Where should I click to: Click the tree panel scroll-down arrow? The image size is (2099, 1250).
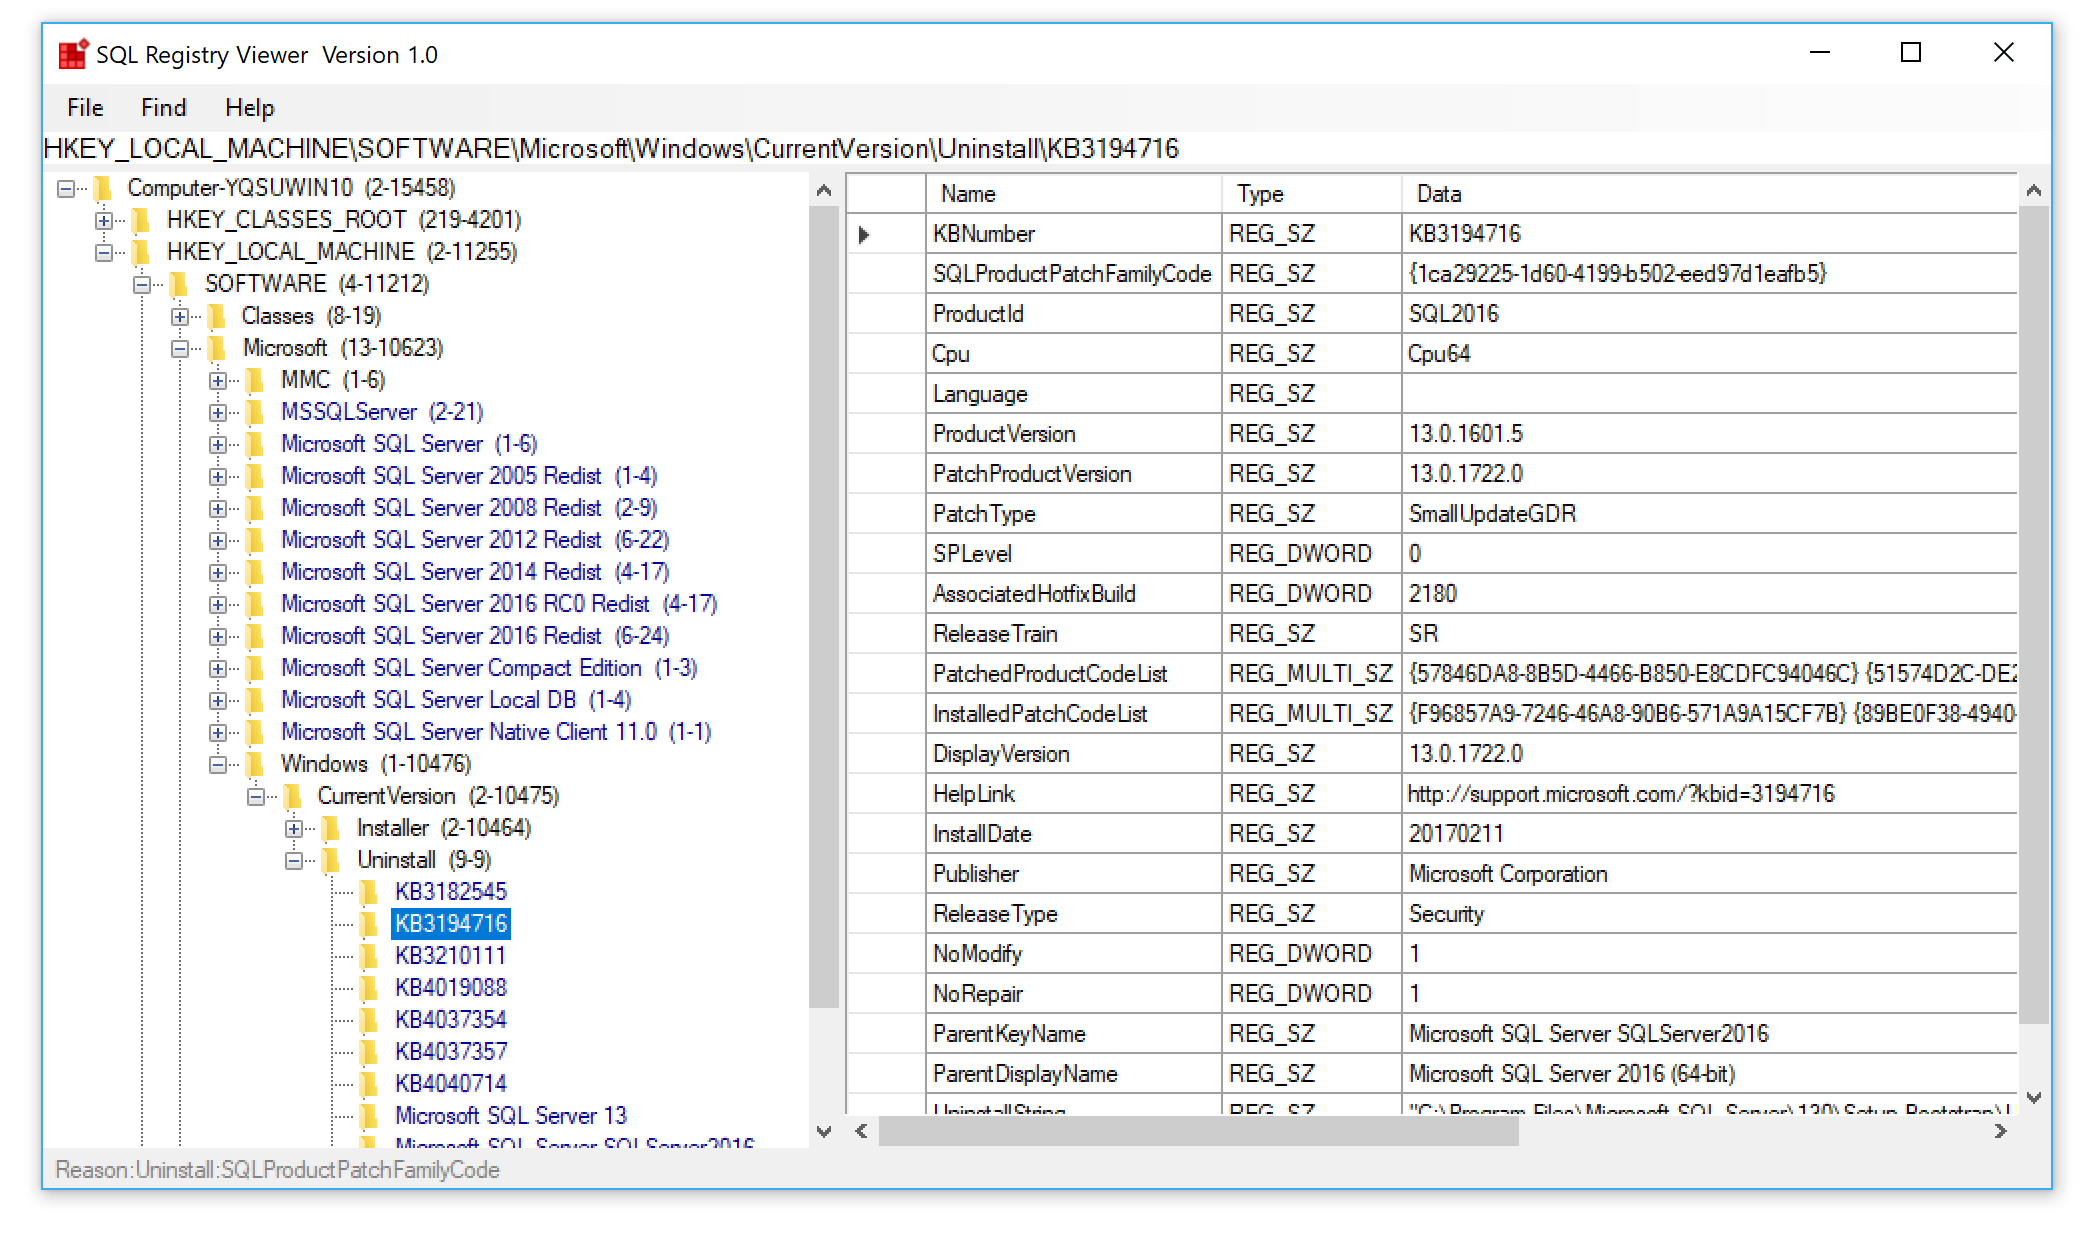coord(824,1132)
